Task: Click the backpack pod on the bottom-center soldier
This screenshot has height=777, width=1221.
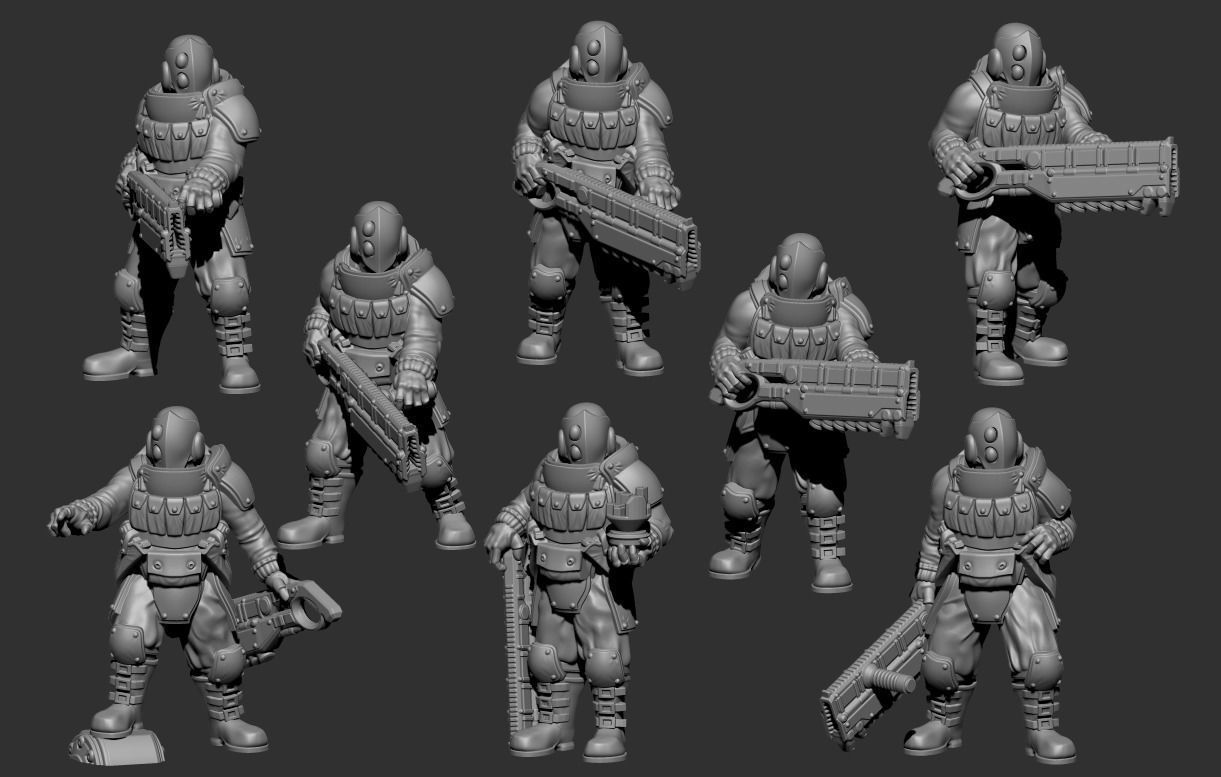Action: tap(632, 512)
